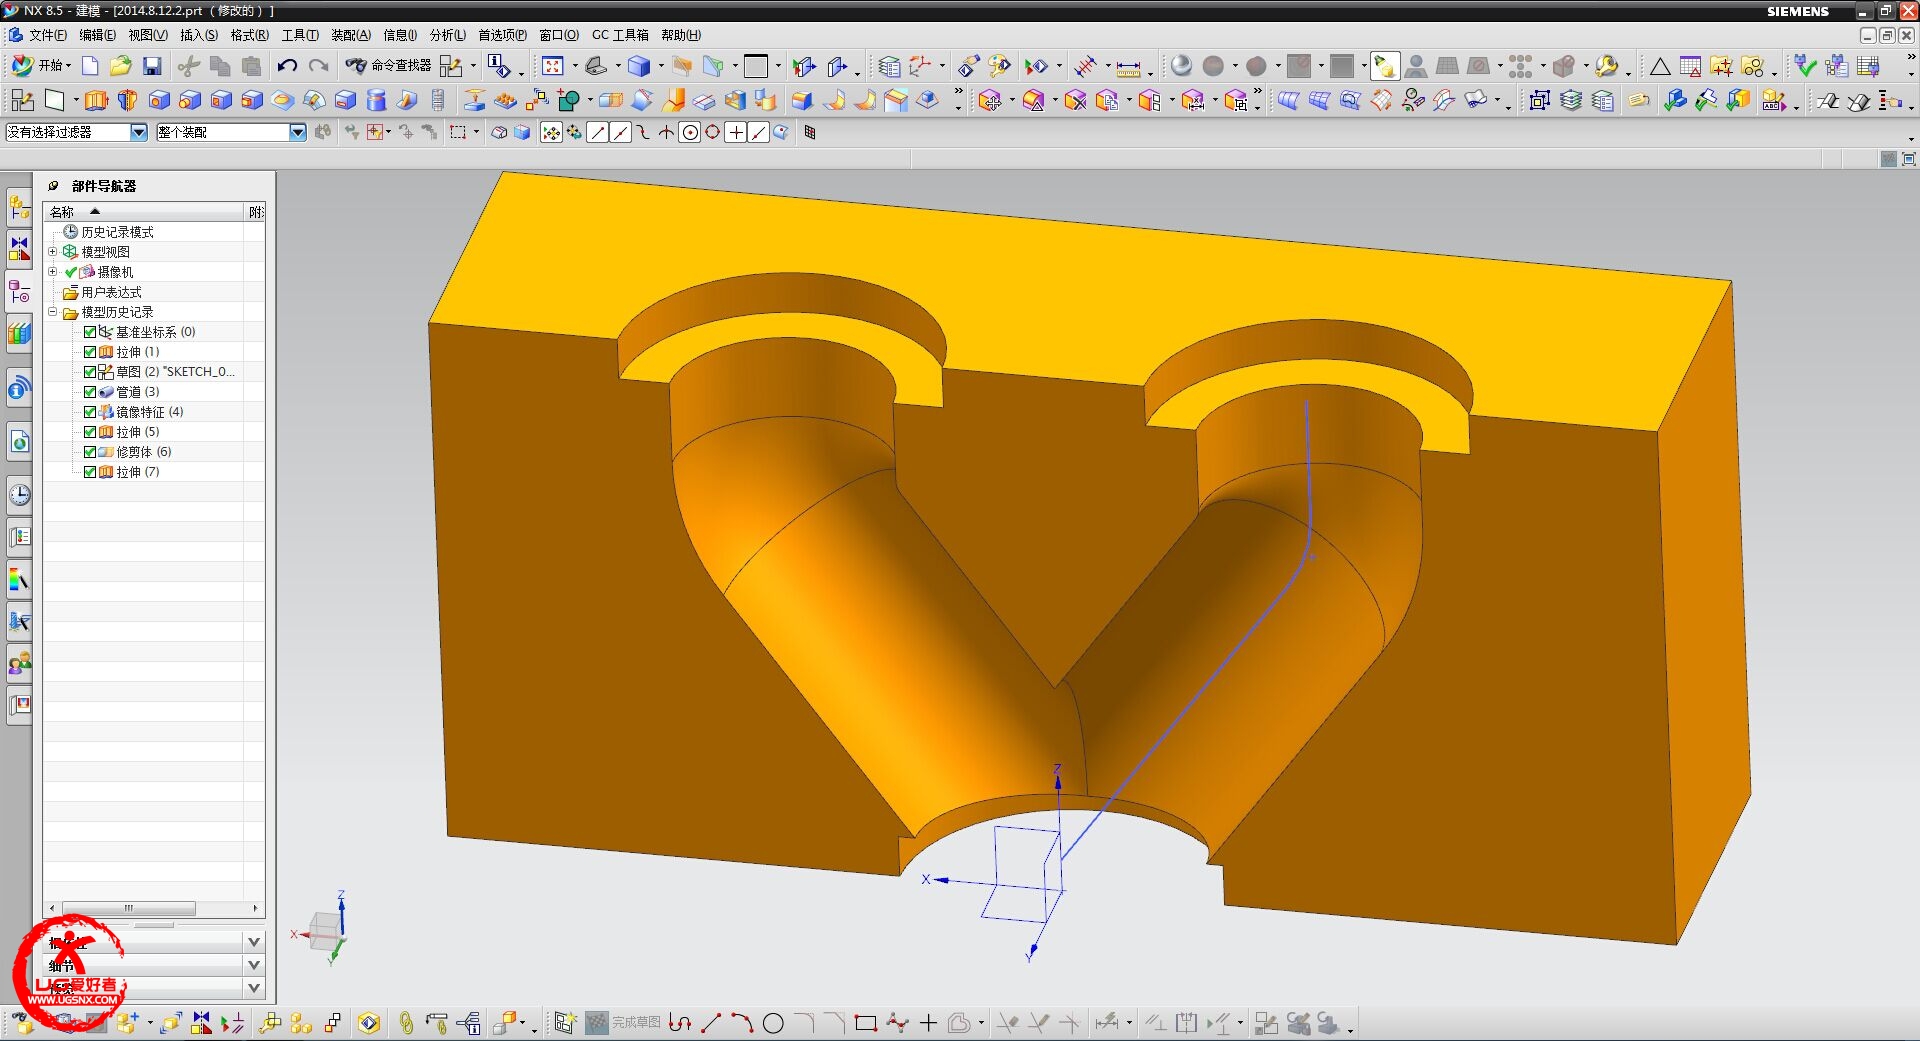Open the 分析(L) menu
The width and height of the screenshot is (1920, 1041).
coord(448,35)
